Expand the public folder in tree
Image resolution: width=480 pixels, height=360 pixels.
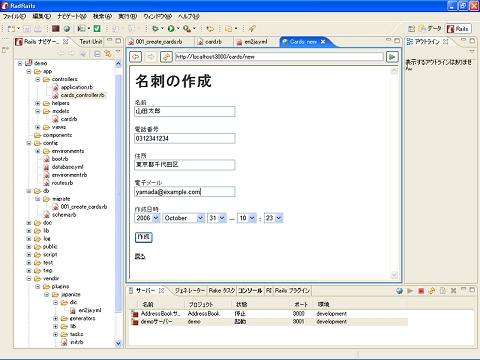pos(29,247)
